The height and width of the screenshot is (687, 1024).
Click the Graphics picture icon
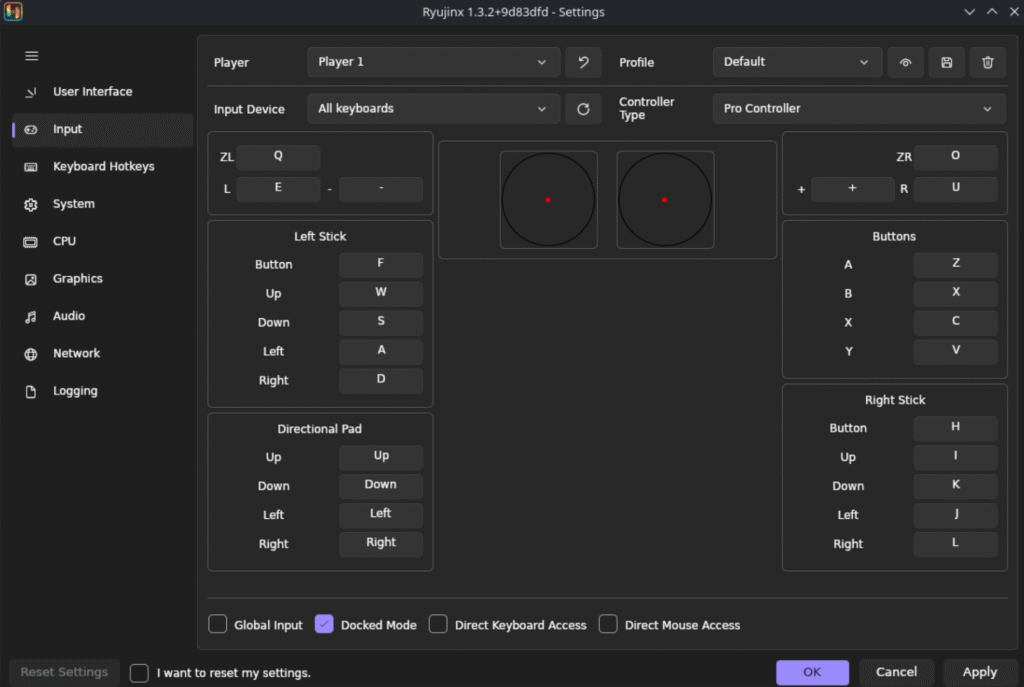click(x=31, y=280)
